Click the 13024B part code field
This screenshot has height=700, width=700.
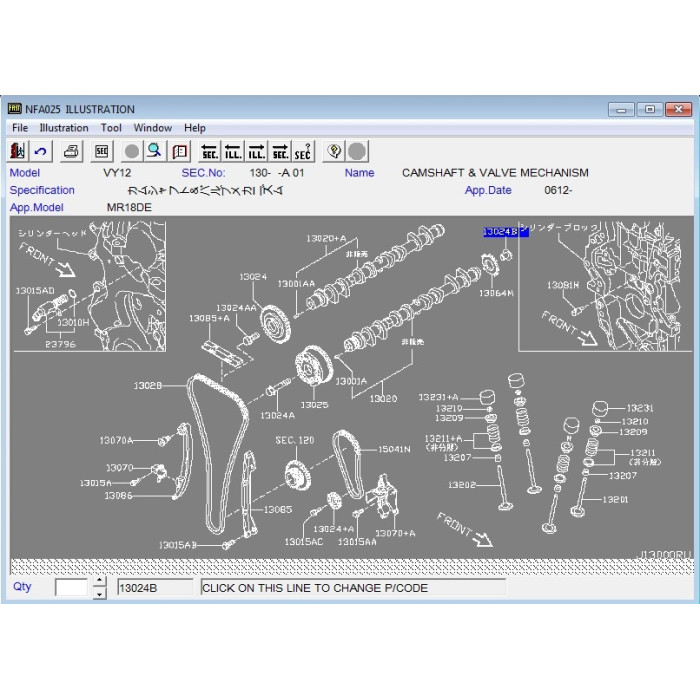click(155, 588)
